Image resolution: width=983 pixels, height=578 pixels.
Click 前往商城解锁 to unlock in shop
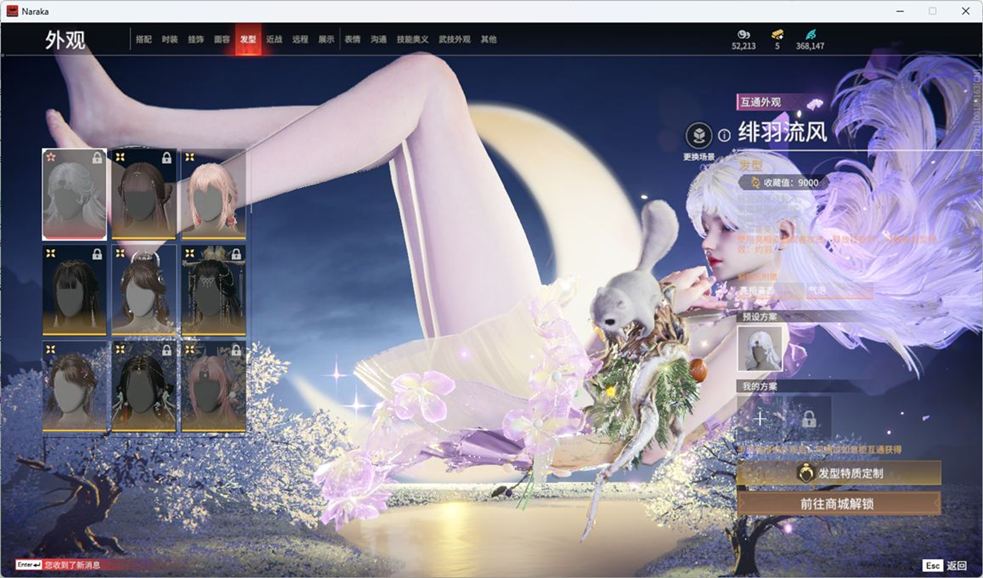pos(839,503)
